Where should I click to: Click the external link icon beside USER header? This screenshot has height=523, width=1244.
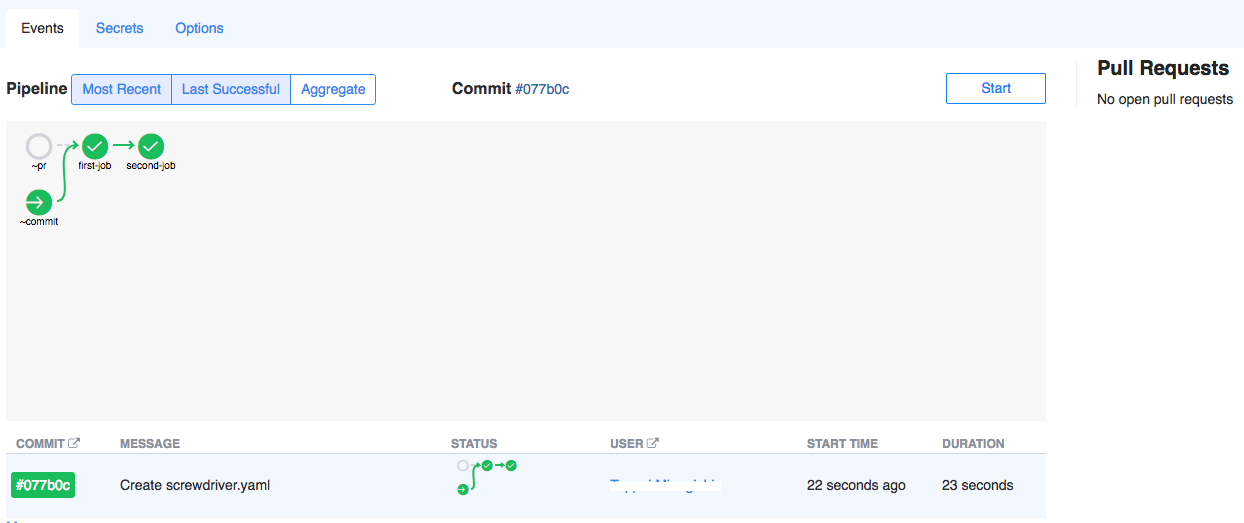click(x=653, y=443)
